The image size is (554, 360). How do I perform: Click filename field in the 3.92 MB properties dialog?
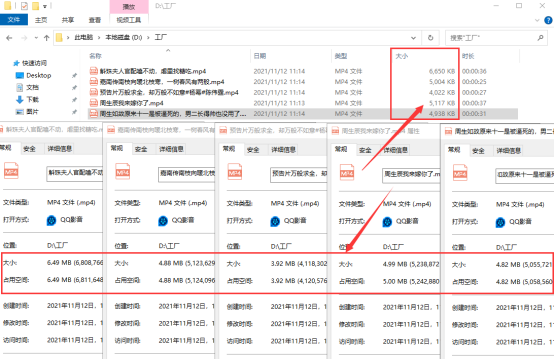tap(299, 175)
